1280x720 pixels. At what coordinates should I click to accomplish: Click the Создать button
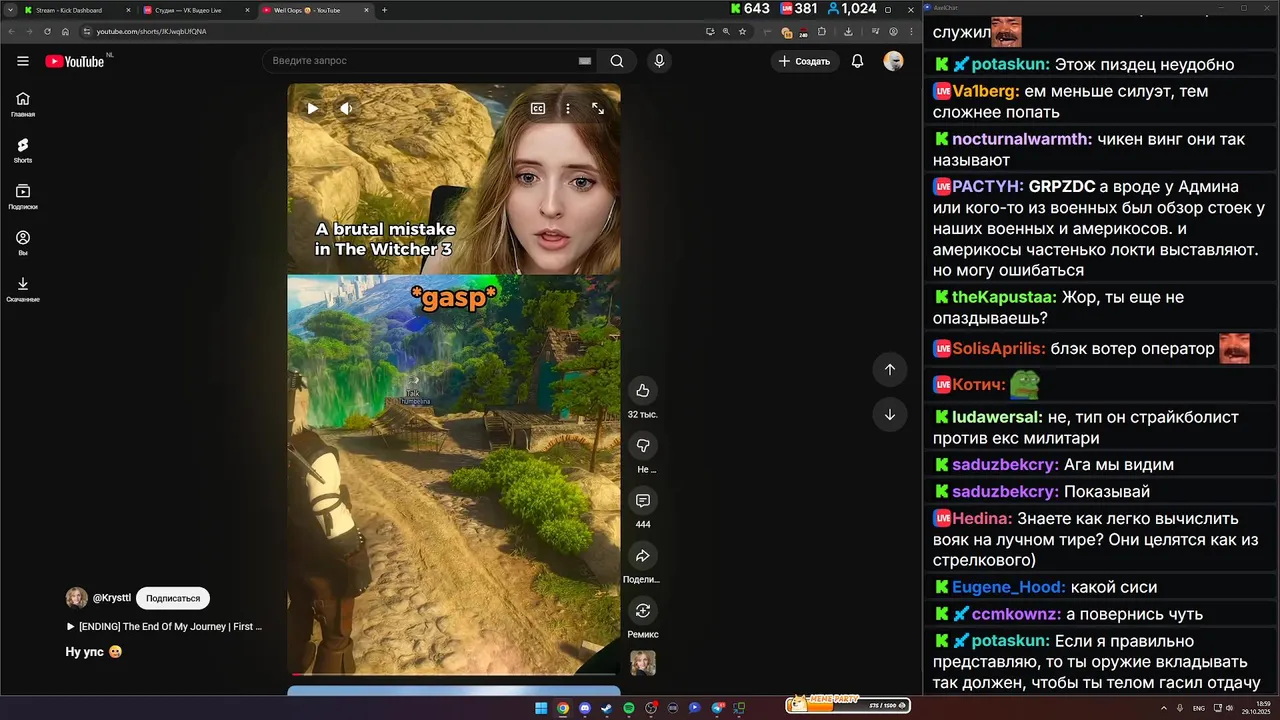pos(805,61)
